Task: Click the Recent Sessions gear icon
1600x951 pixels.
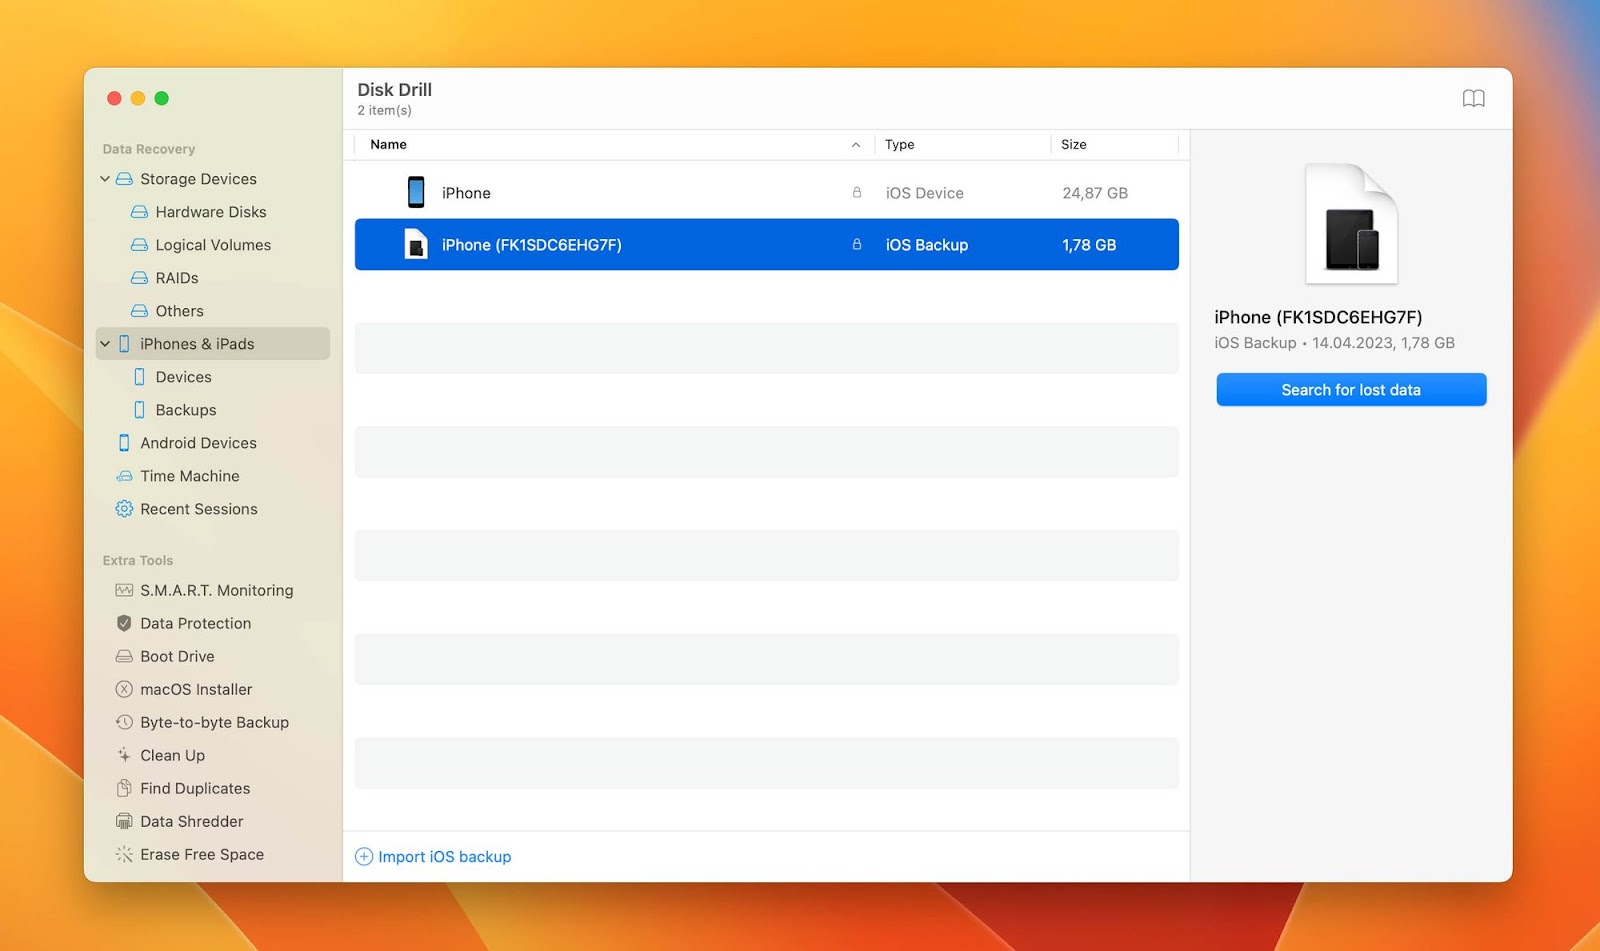Action: pyautogui.click(x=124, y=509)
